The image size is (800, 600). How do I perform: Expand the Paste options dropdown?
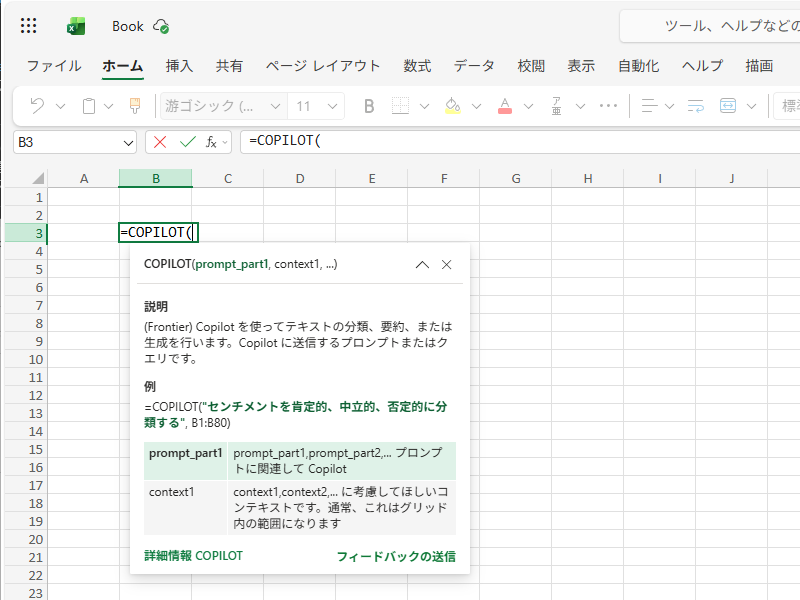[x=109, y=106]
